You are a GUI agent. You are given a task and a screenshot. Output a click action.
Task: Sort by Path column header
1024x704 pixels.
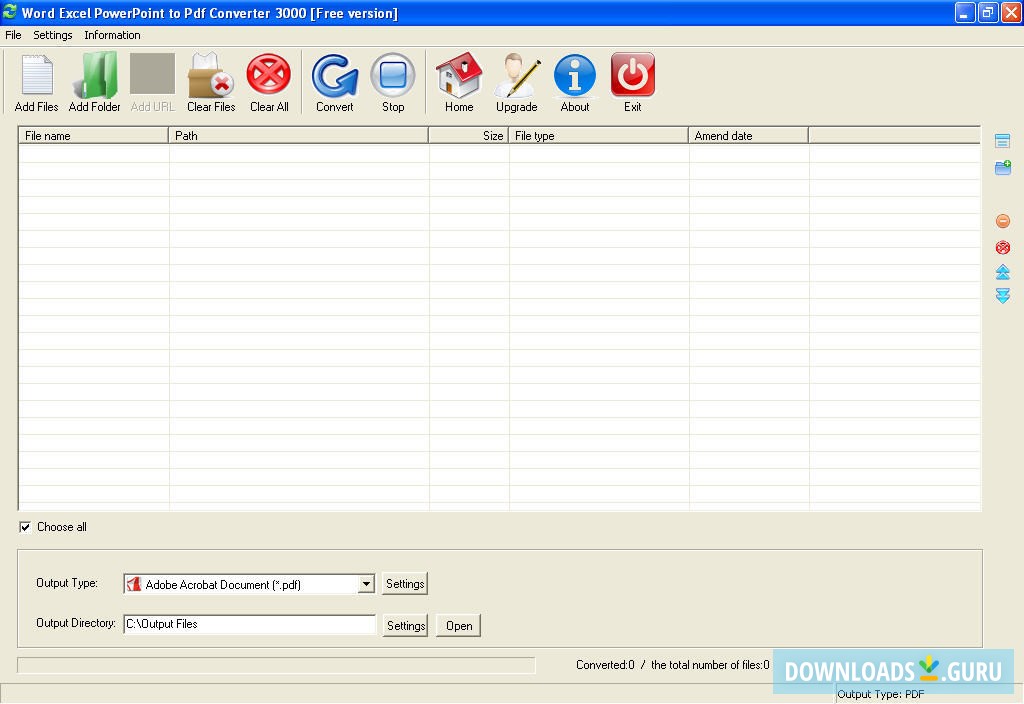click(298, 136)
